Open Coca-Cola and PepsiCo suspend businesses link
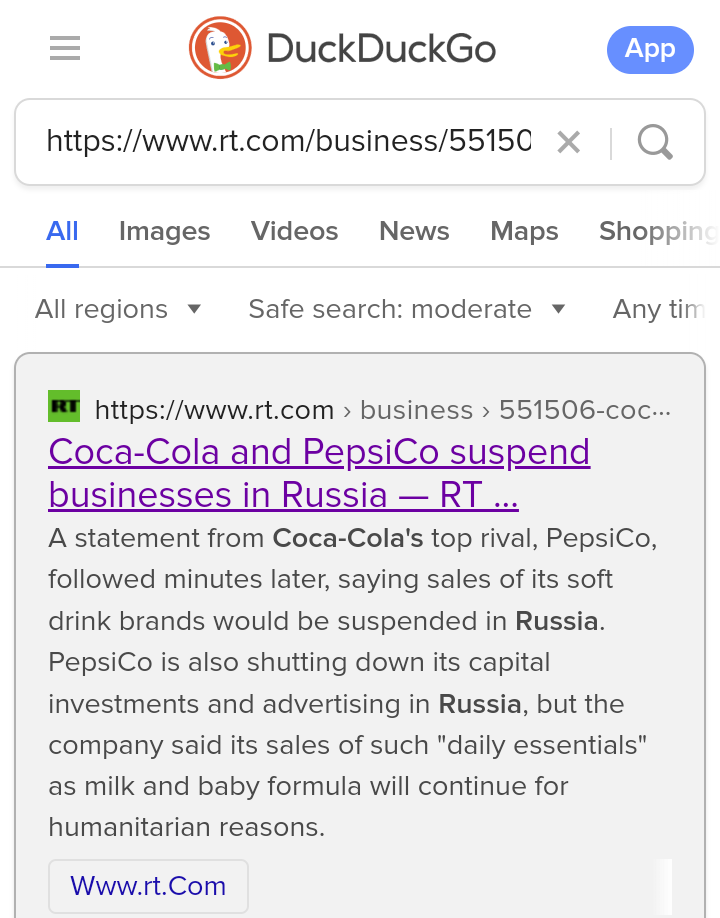This screenshot has width=720, height=918. tap(319, 473)
